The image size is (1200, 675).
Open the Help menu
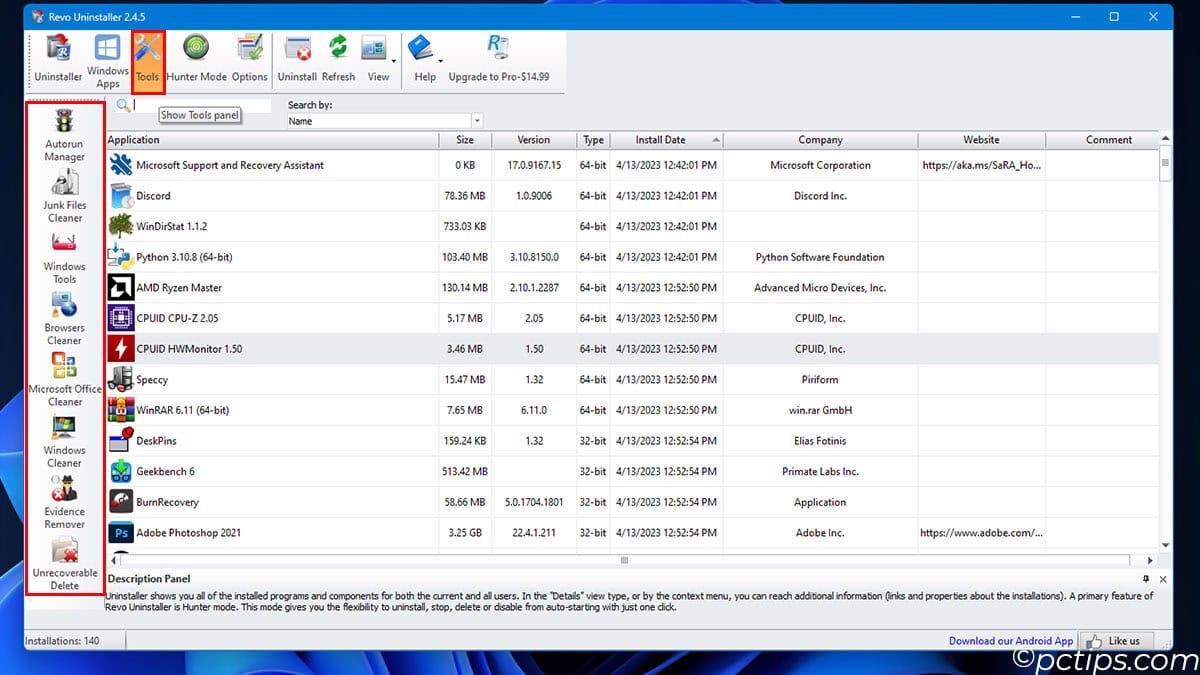[424, 58]
